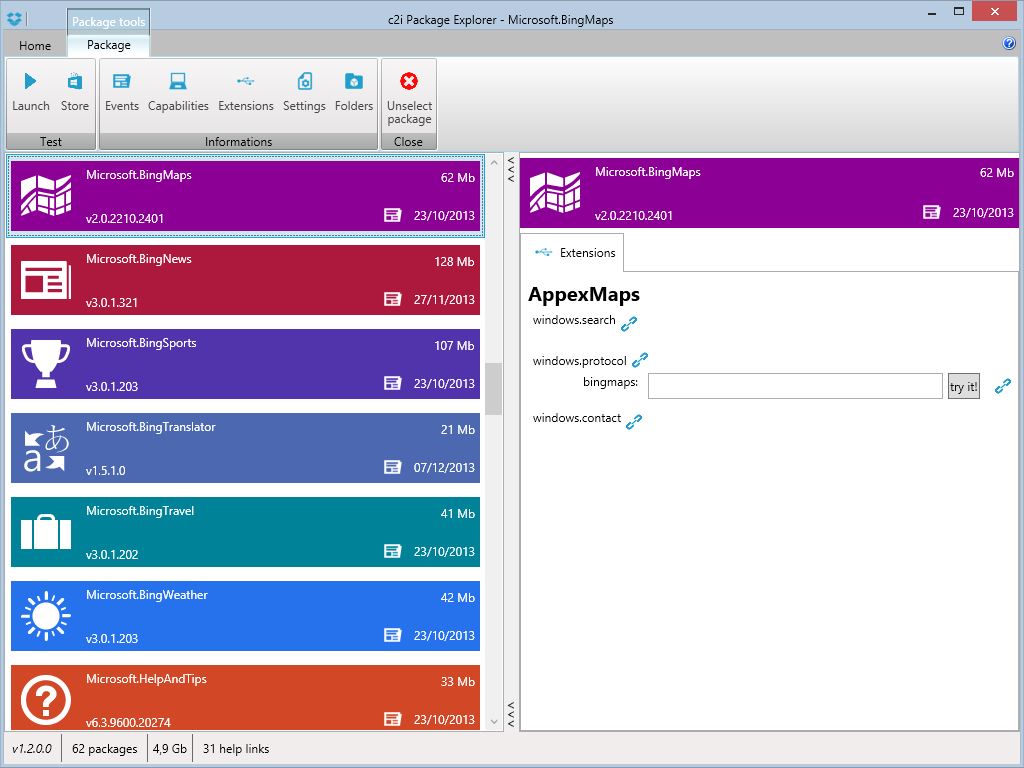Click calendar icon on BingSports row
Viewport: 1024px width, 768px height.
click(x=392, y=383)
